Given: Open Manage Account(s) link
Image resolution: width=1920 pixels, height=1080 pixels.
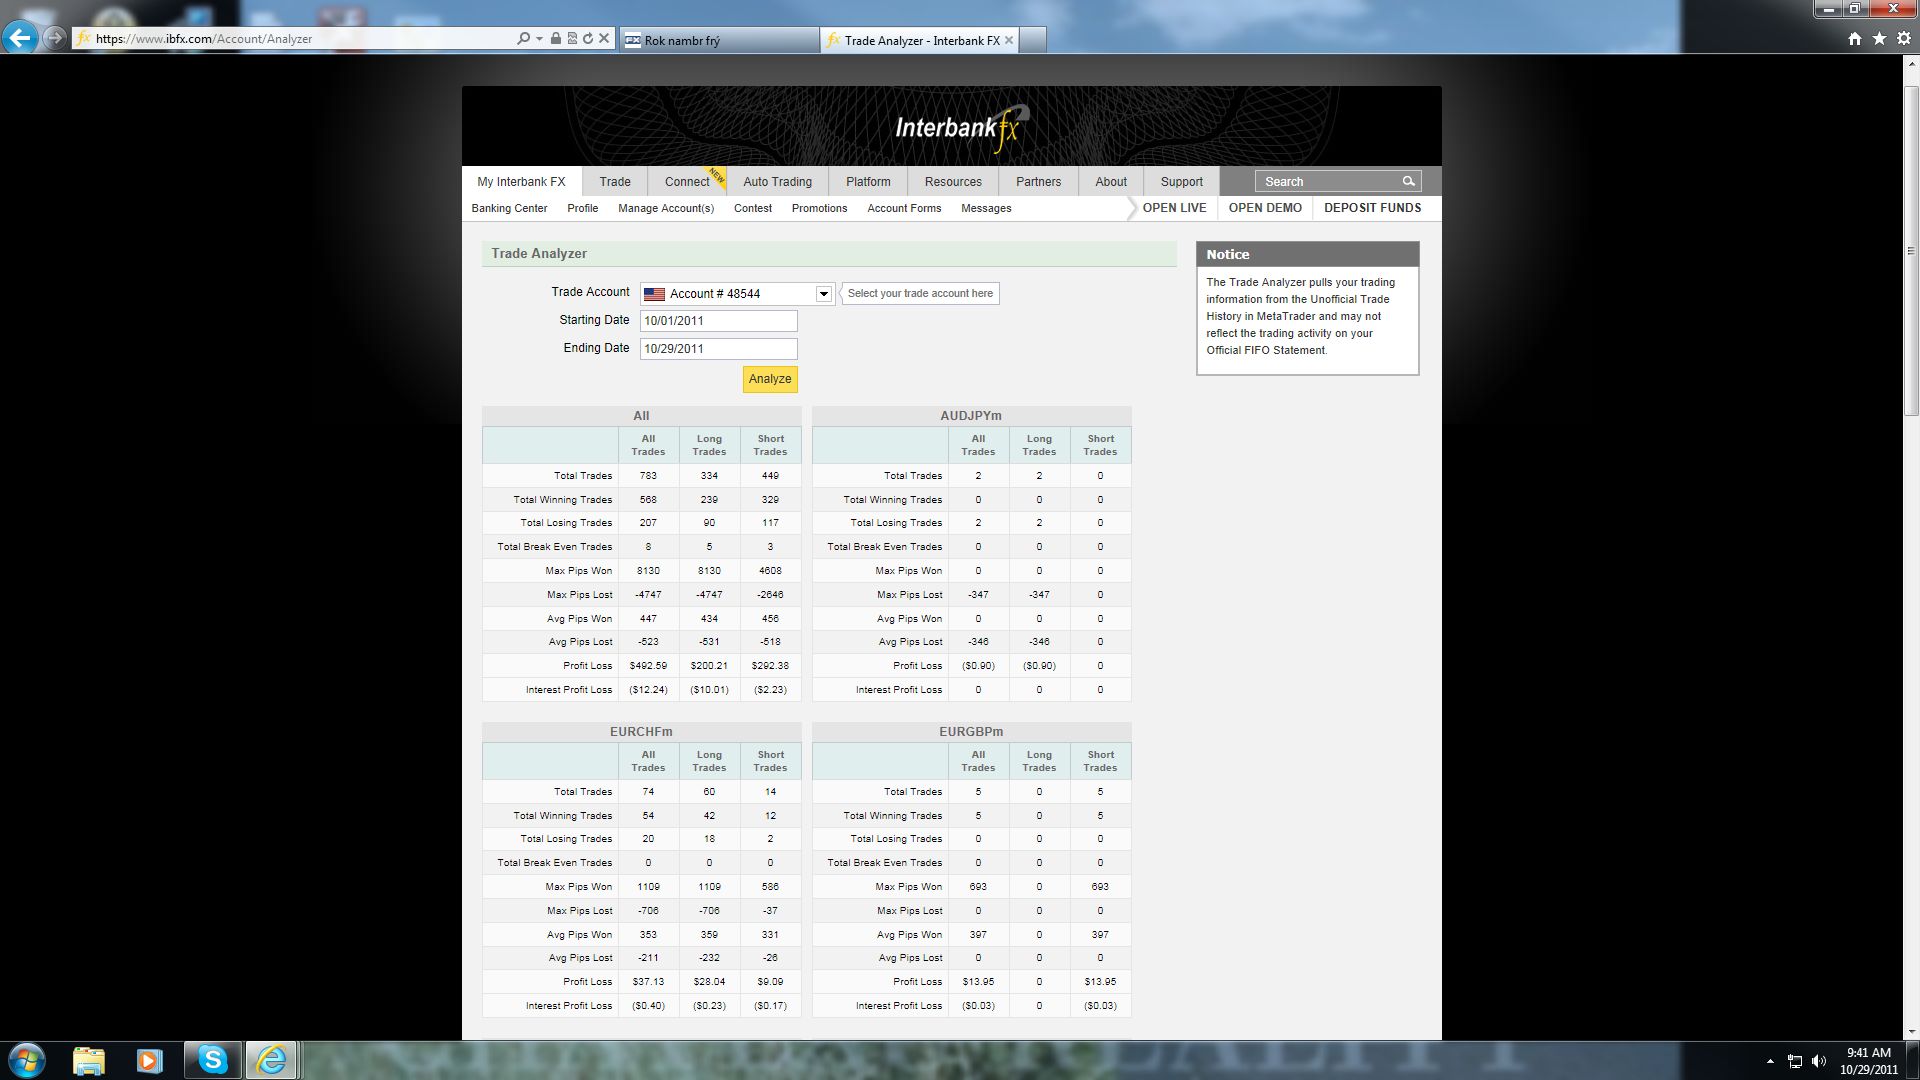Looking at the screenshot, I should 666,208.
